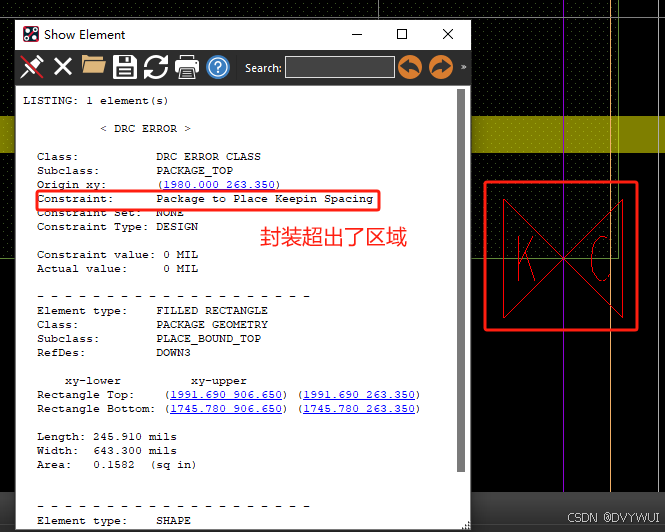Search backward with the left orange arrow
The height and width of the screenshot is (532, 665).
click(410, 67)
